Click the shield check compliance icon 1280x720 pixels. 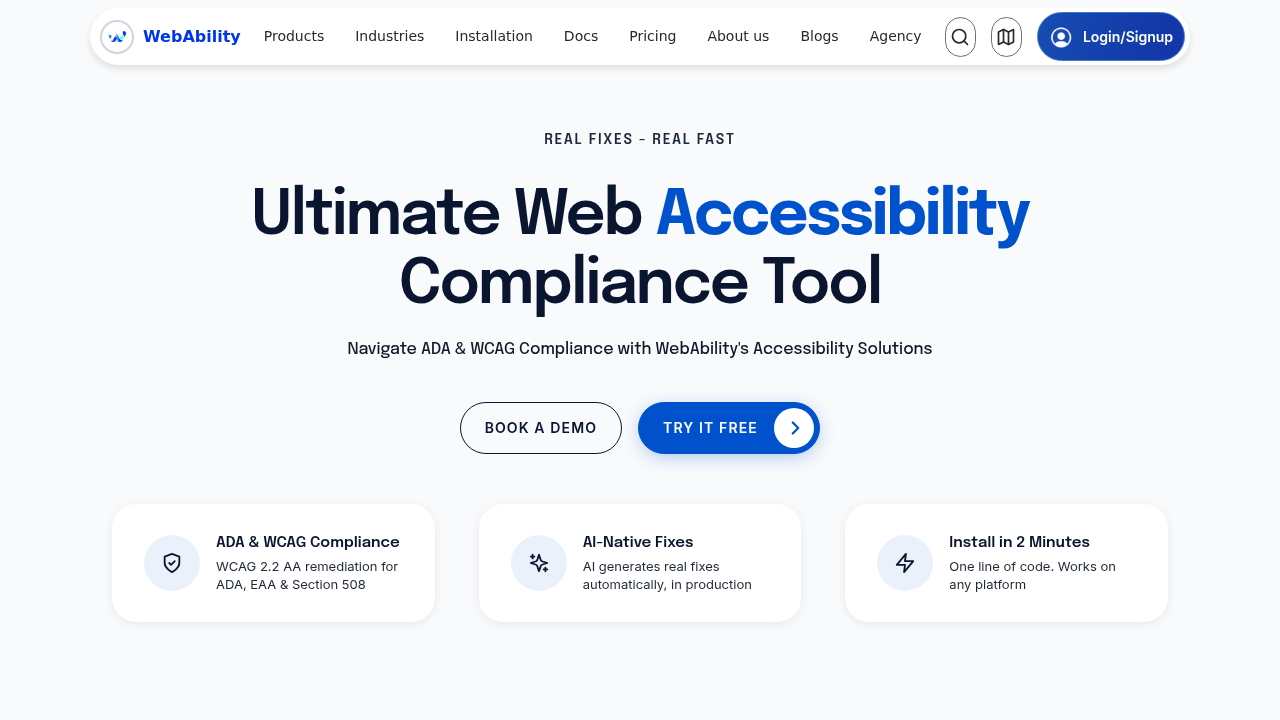coord(172,563)
